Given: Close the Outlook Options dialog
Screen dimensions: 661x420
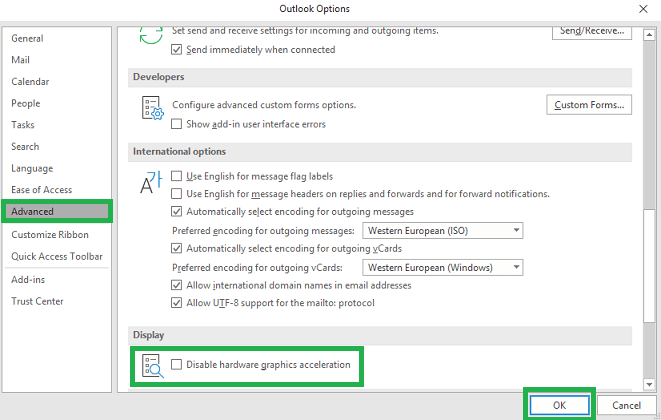Looking at the screenshot, I should [x=643, y=9].
